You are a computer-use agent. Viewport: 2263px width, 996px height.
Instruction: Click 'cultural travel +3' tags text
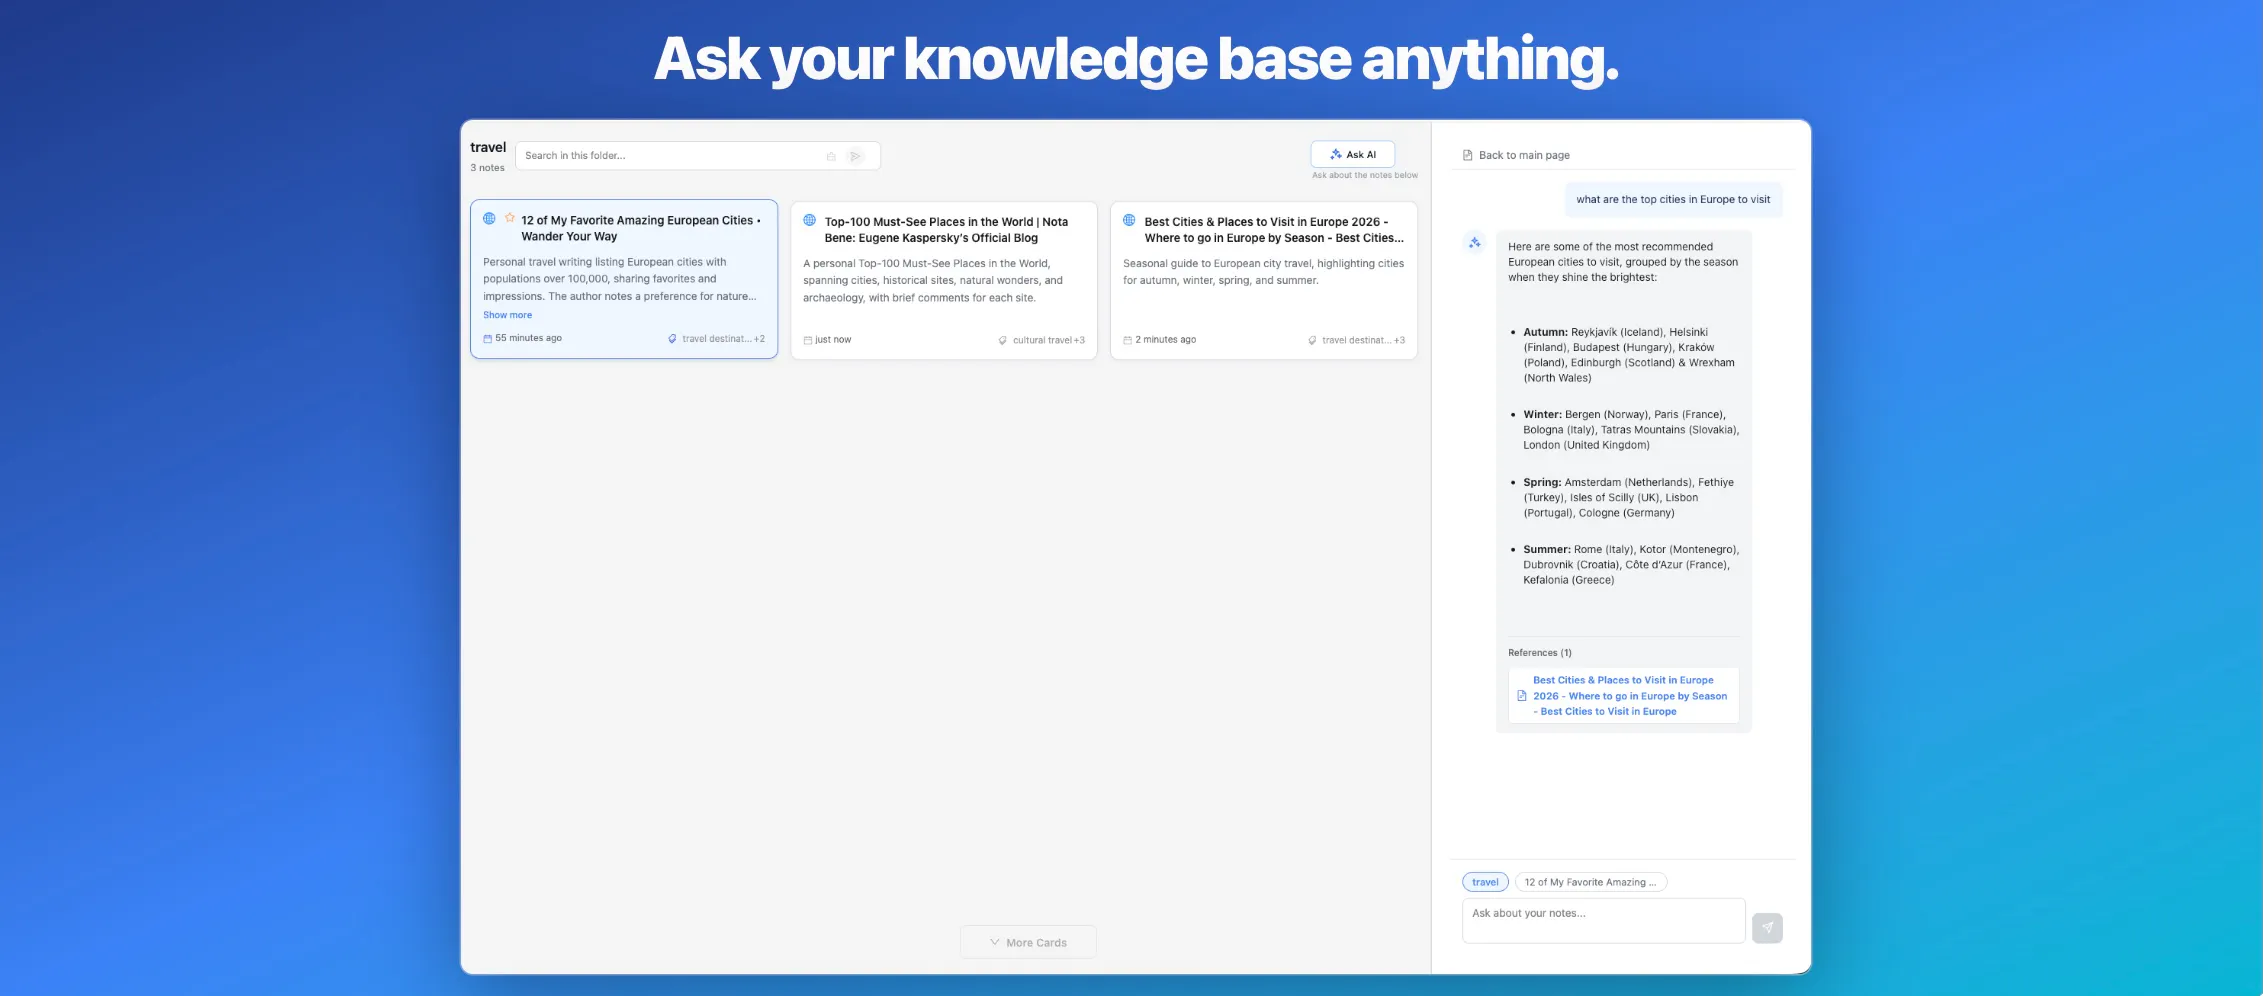[x=1048, y=340]
